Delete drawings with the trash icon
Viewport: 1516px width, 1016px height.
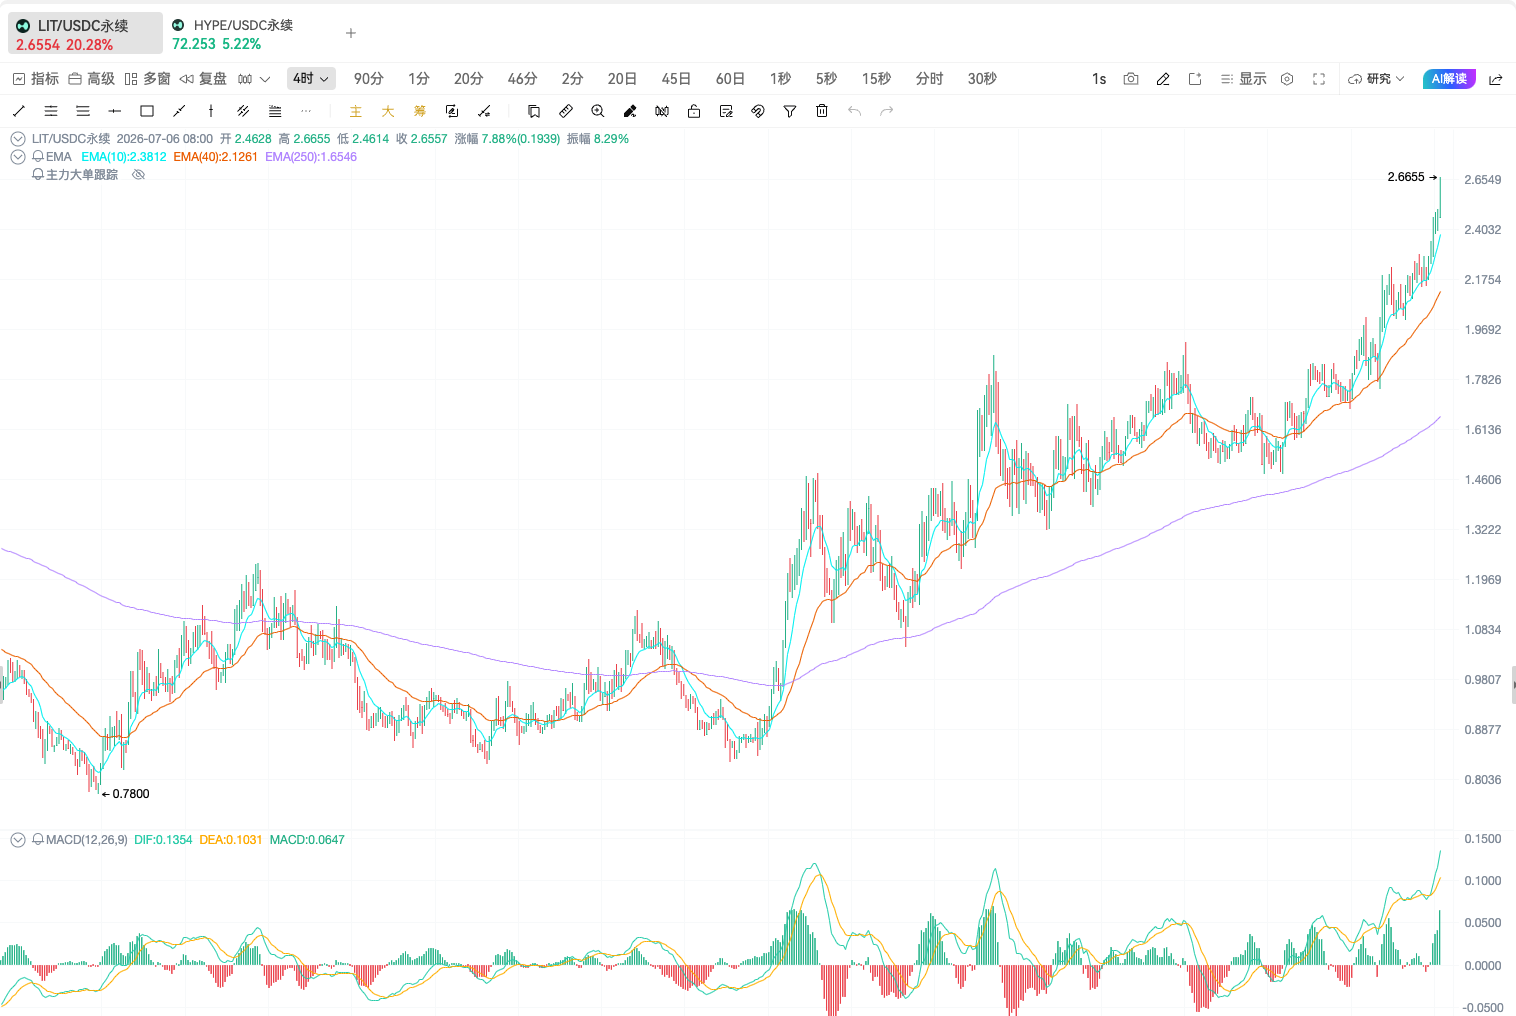(x=822, y=111)
